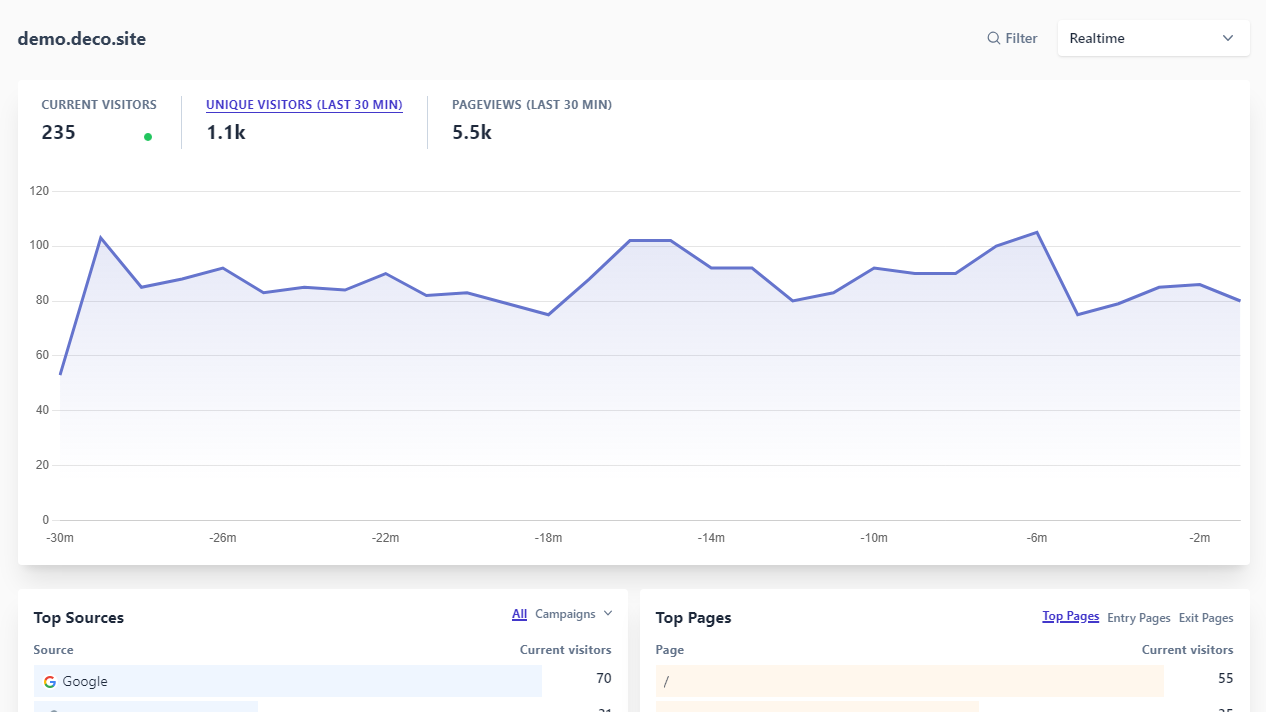Click the Google logo icon
This screenshot has width=1266, height=712.
point(50,682)
